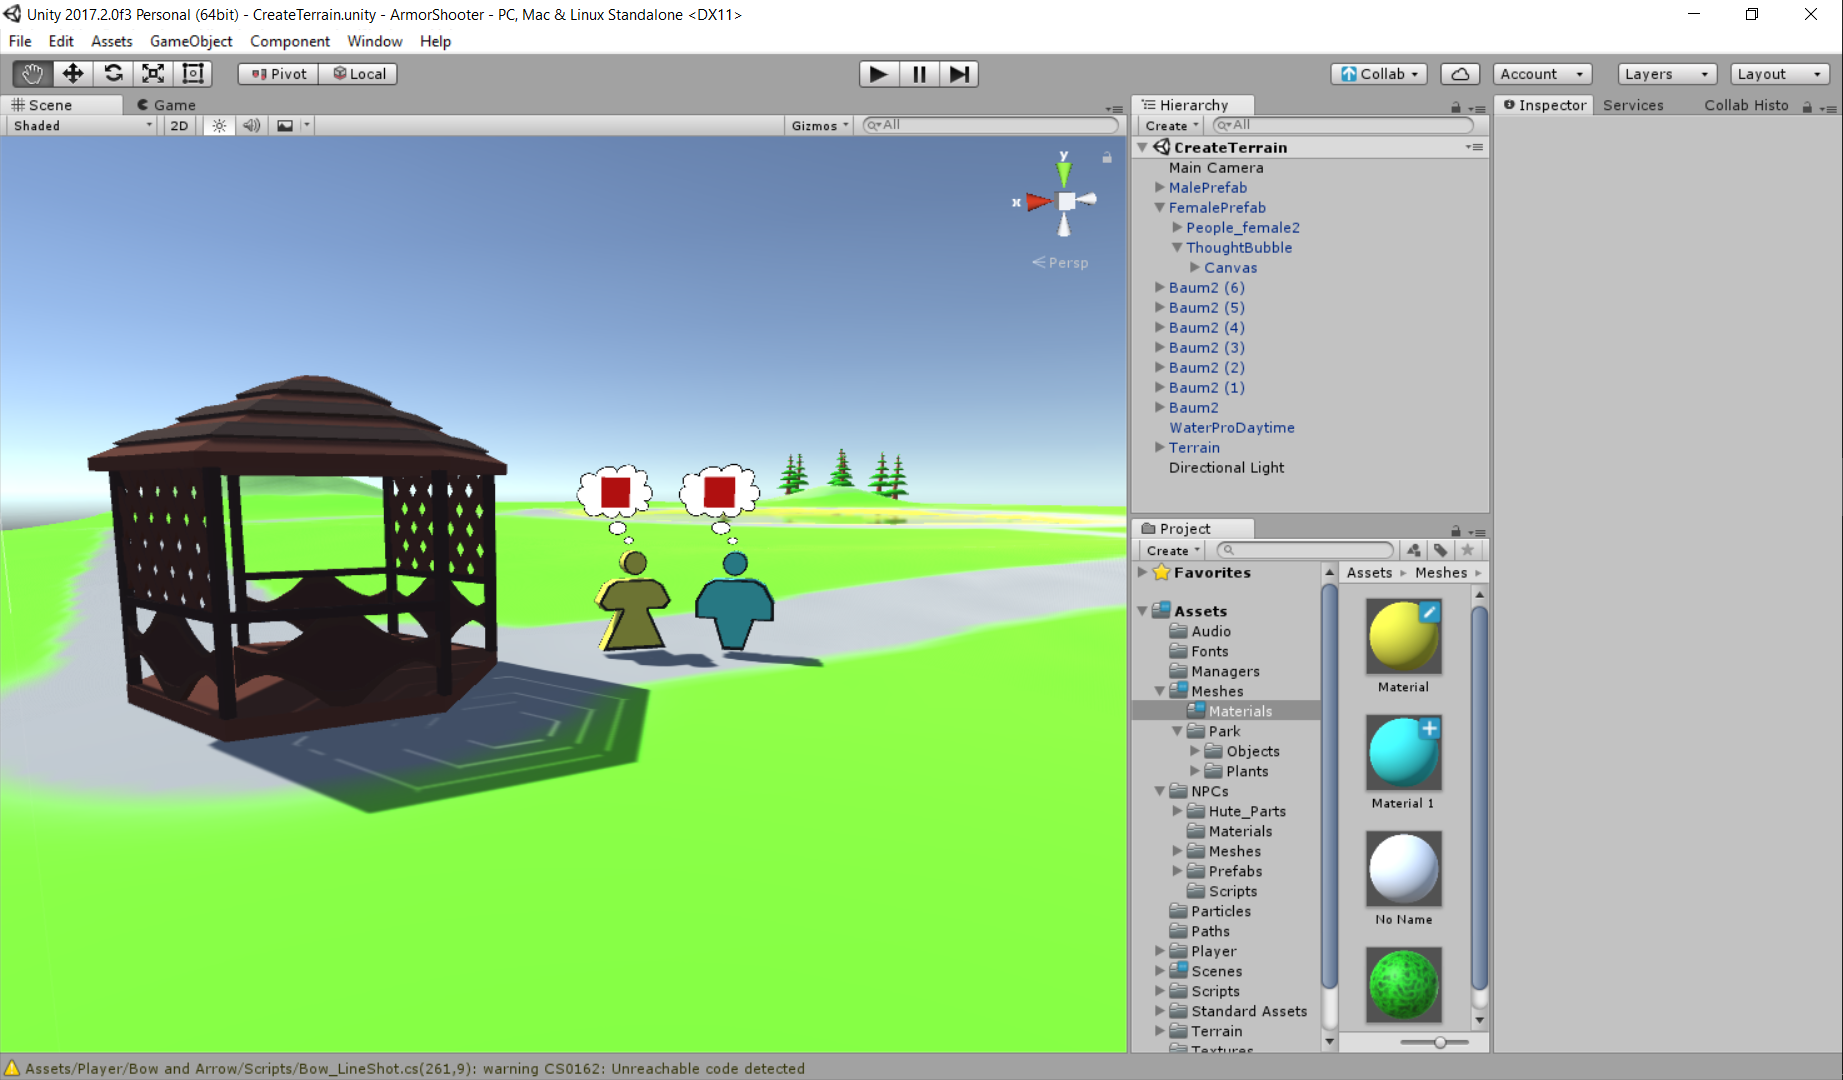The image size is (1843, 1080).
Task: Click the Step frame button
Action: [x=959, y=74]
